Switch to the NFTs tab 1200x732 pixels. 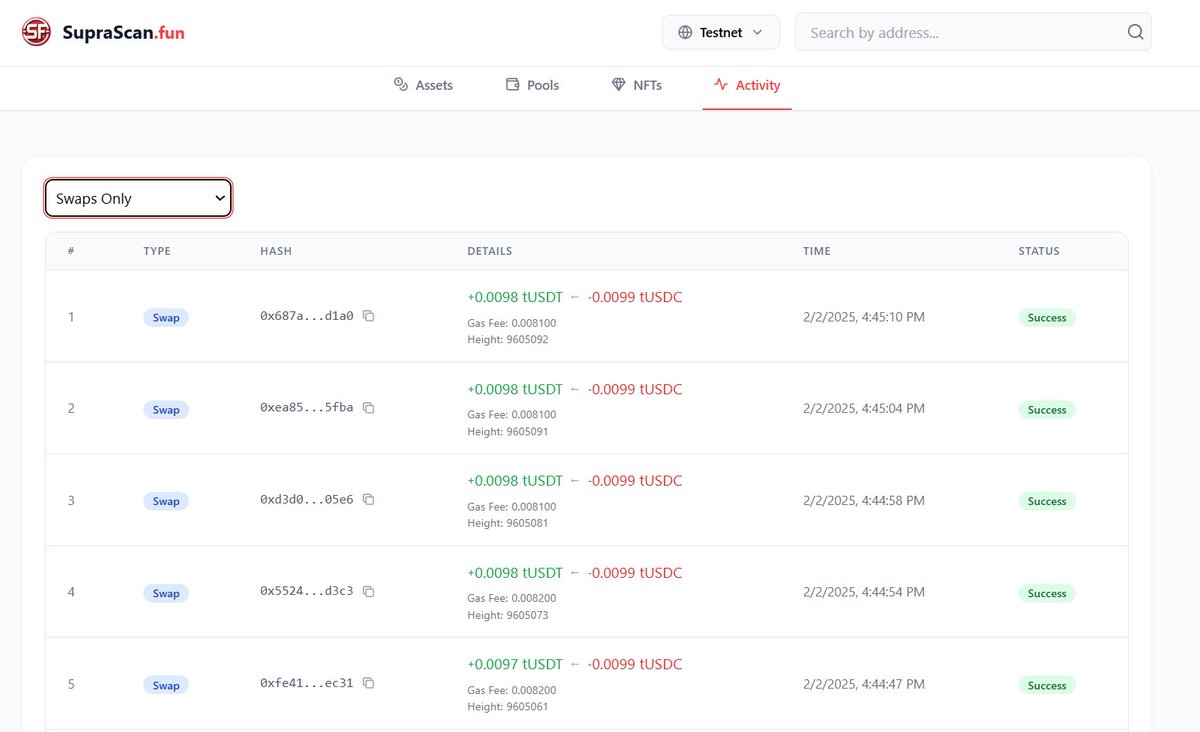click(636, 85)
